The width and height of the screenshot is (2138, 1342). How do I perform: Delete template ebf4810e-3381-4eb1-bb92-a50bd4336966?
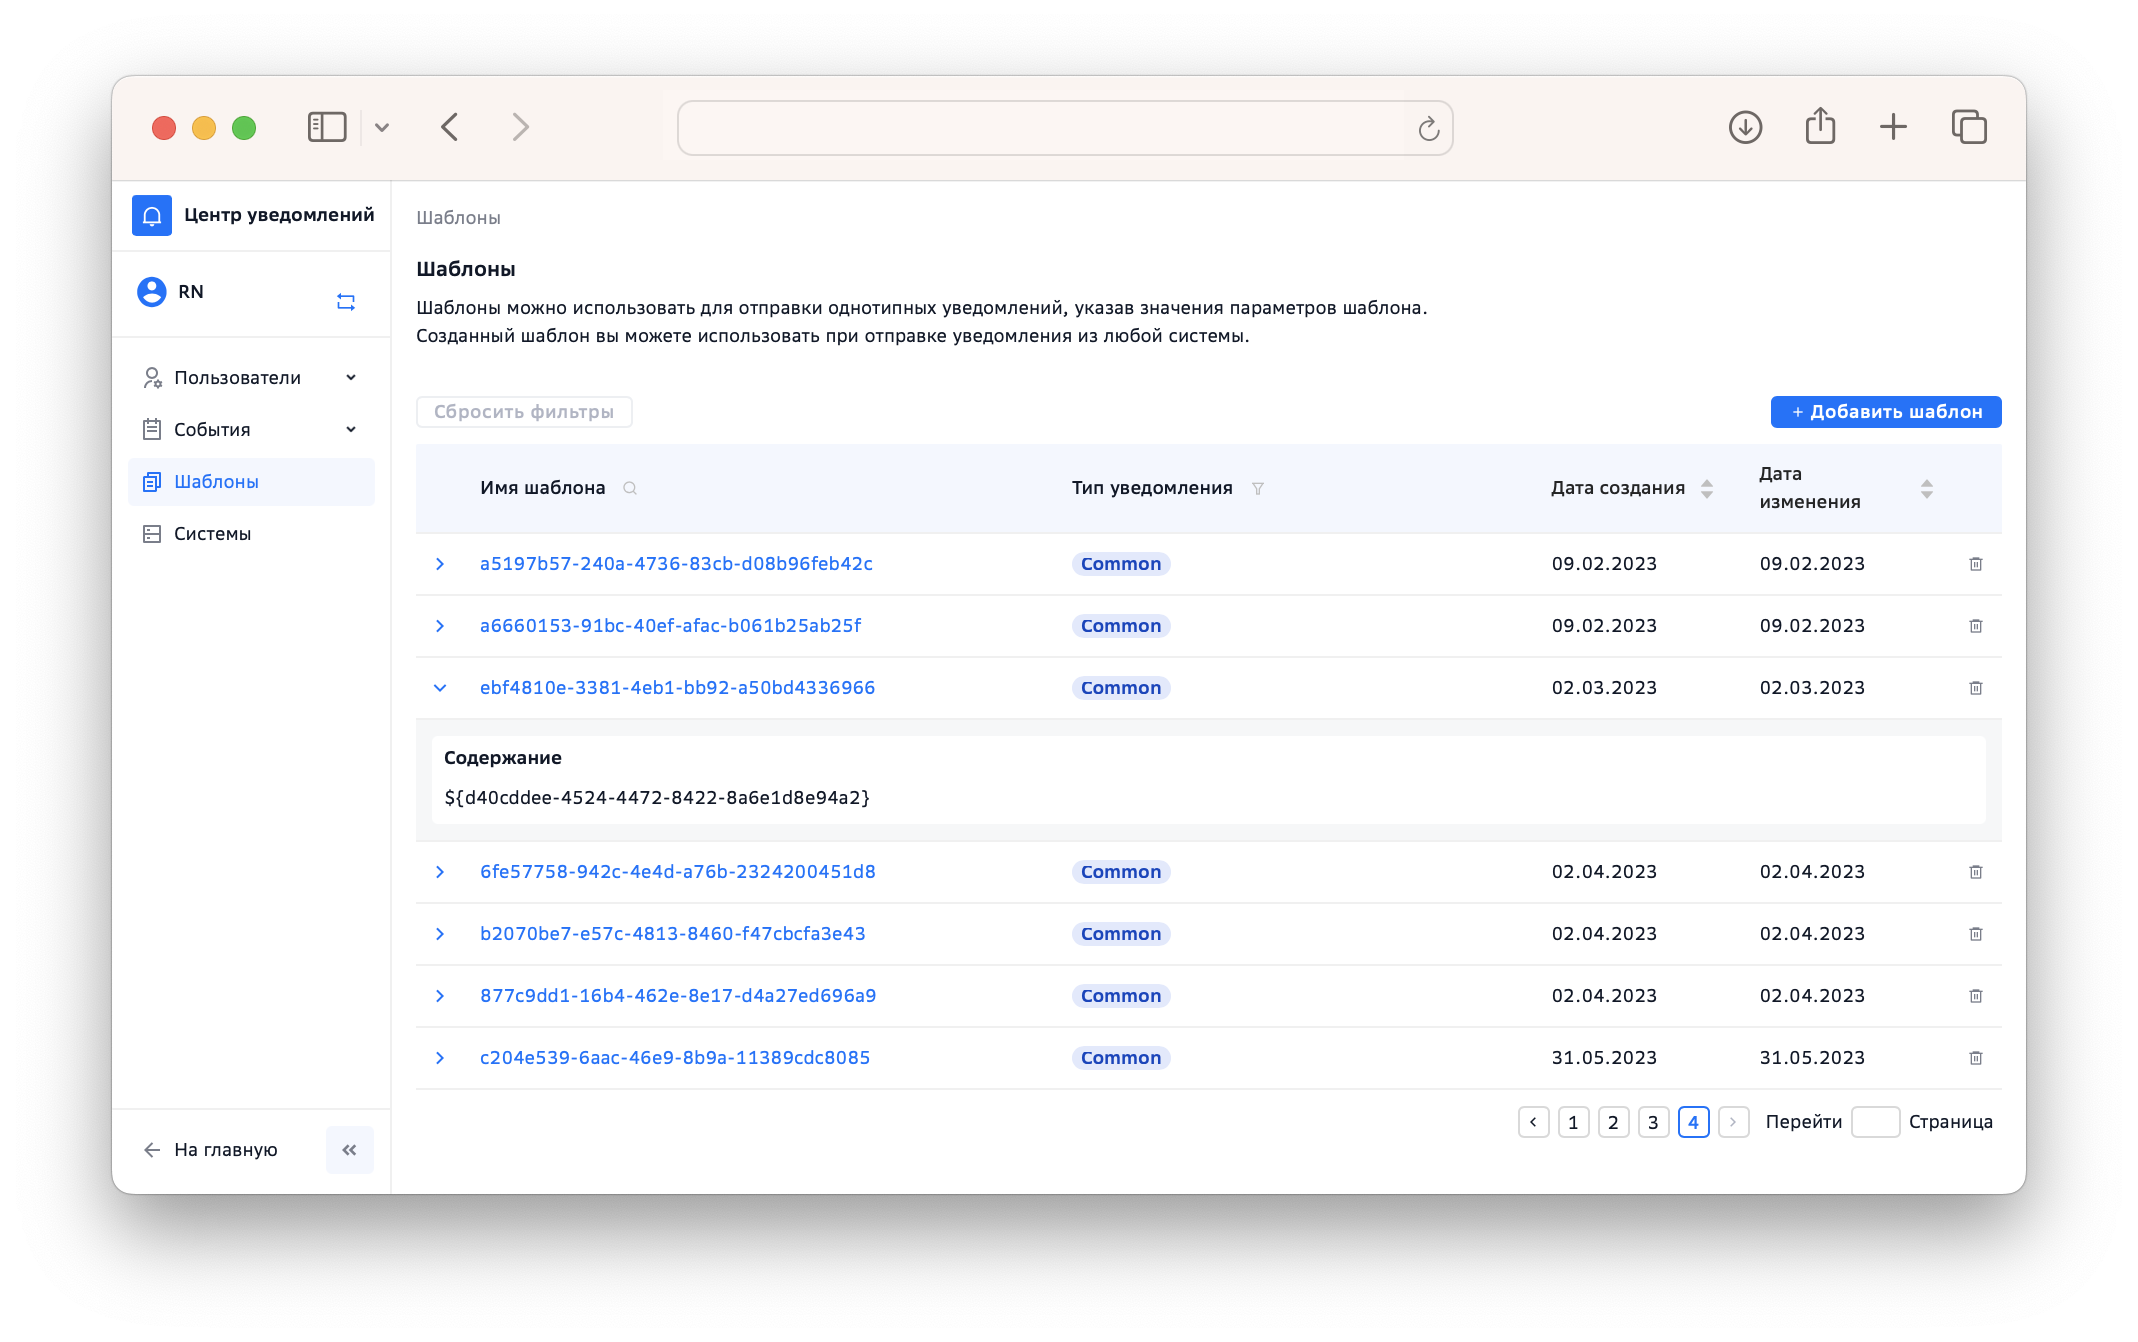pyautogui.click(x=1976, y=688)
